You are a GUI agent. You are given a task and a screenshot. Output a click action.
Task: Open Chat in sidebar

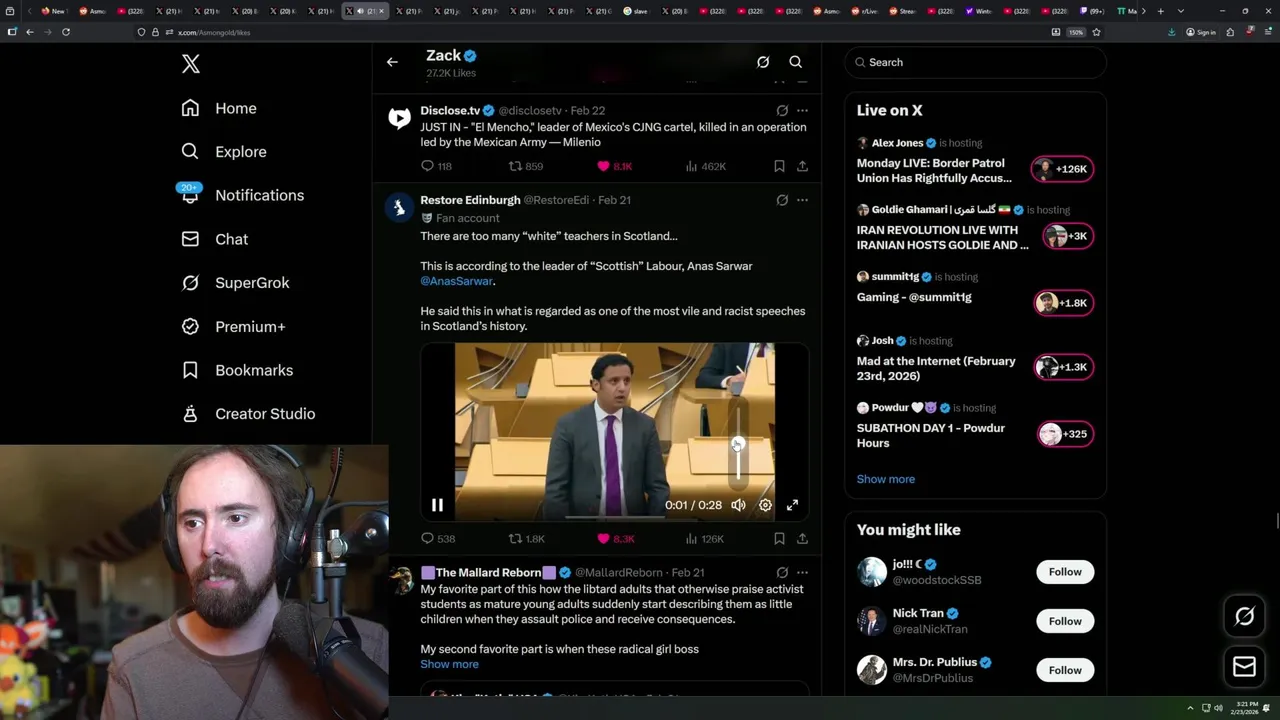(x=215, y=239)
